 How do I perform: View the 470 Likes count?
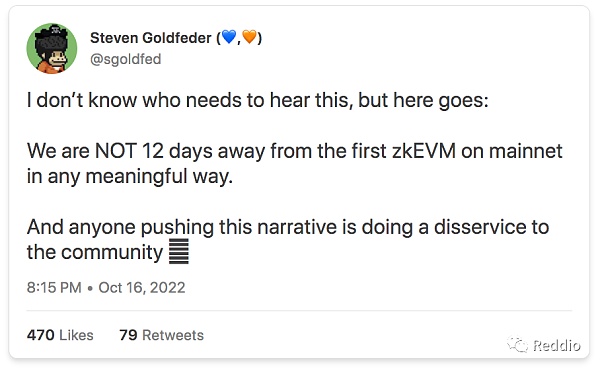60,335
